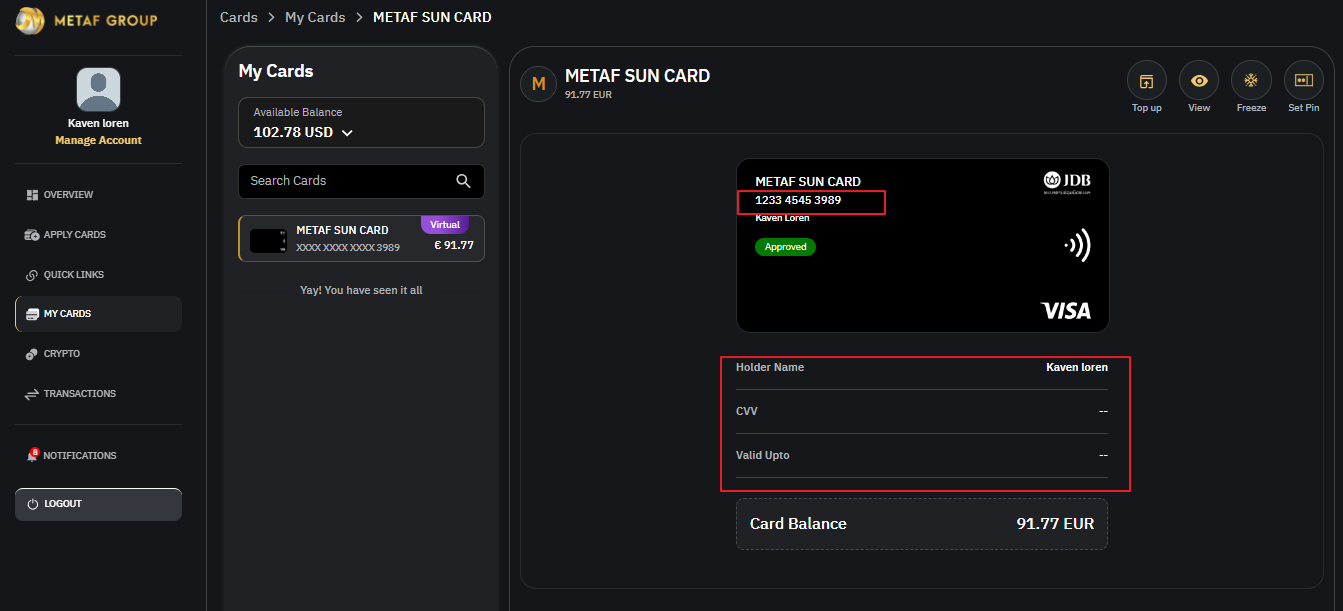Click the My Cards panel heading
Viewport: 1343px width, 611px height.
click(x=276, y=71)
